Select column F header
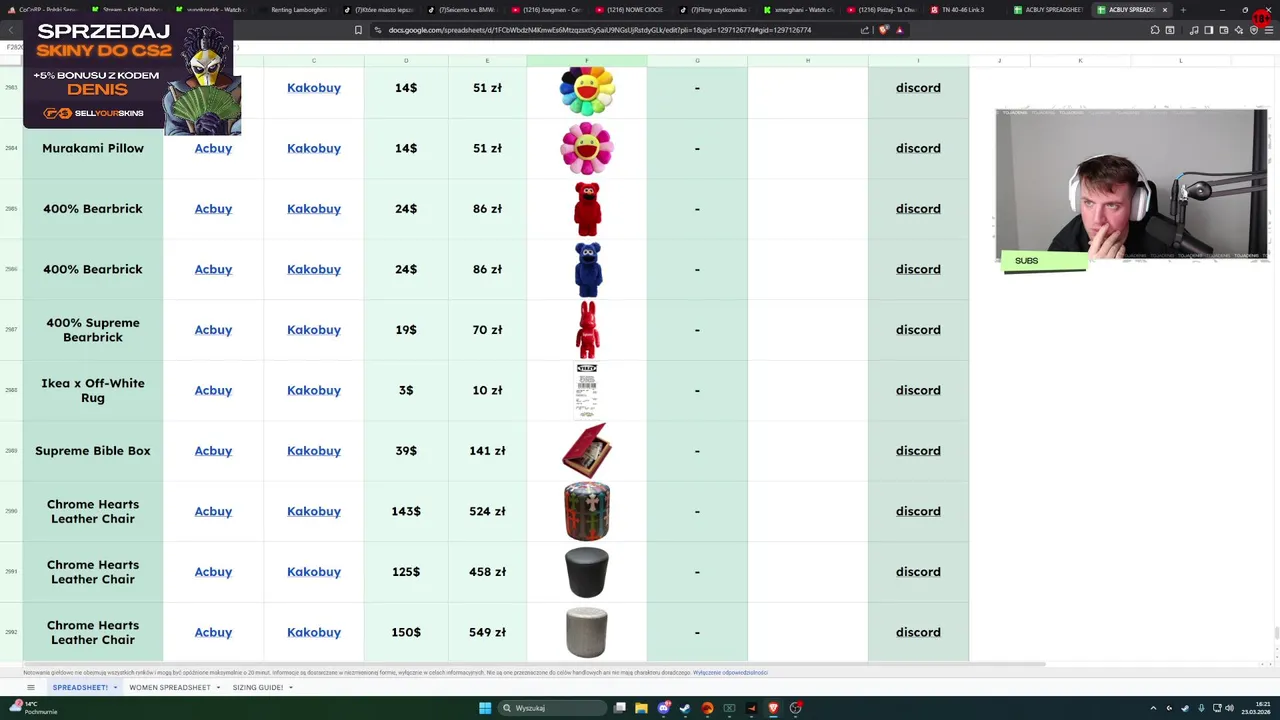1280x720 pixels. click(x=587, y=61)
